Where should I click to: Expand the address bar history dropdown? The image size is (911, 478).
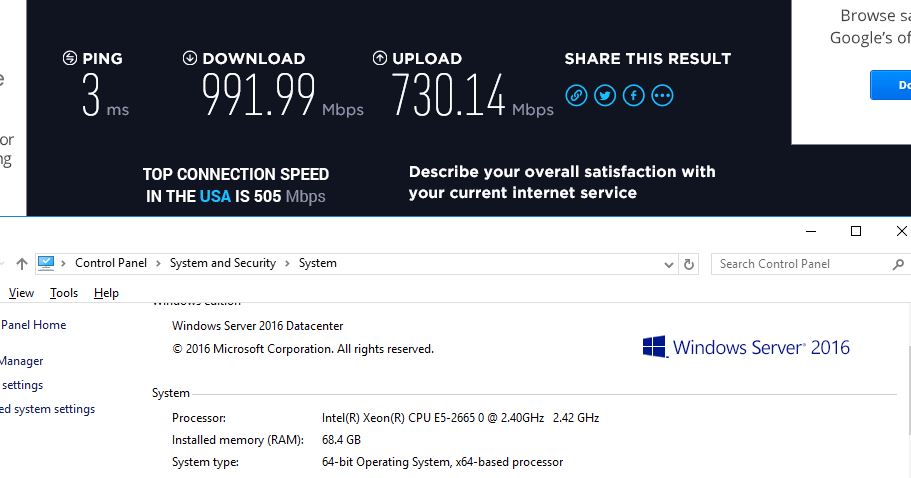(x=670, y=264)
